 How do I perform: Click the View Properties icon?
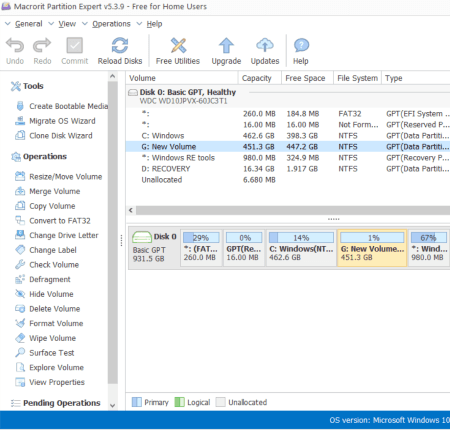click(x=20, y=382)
